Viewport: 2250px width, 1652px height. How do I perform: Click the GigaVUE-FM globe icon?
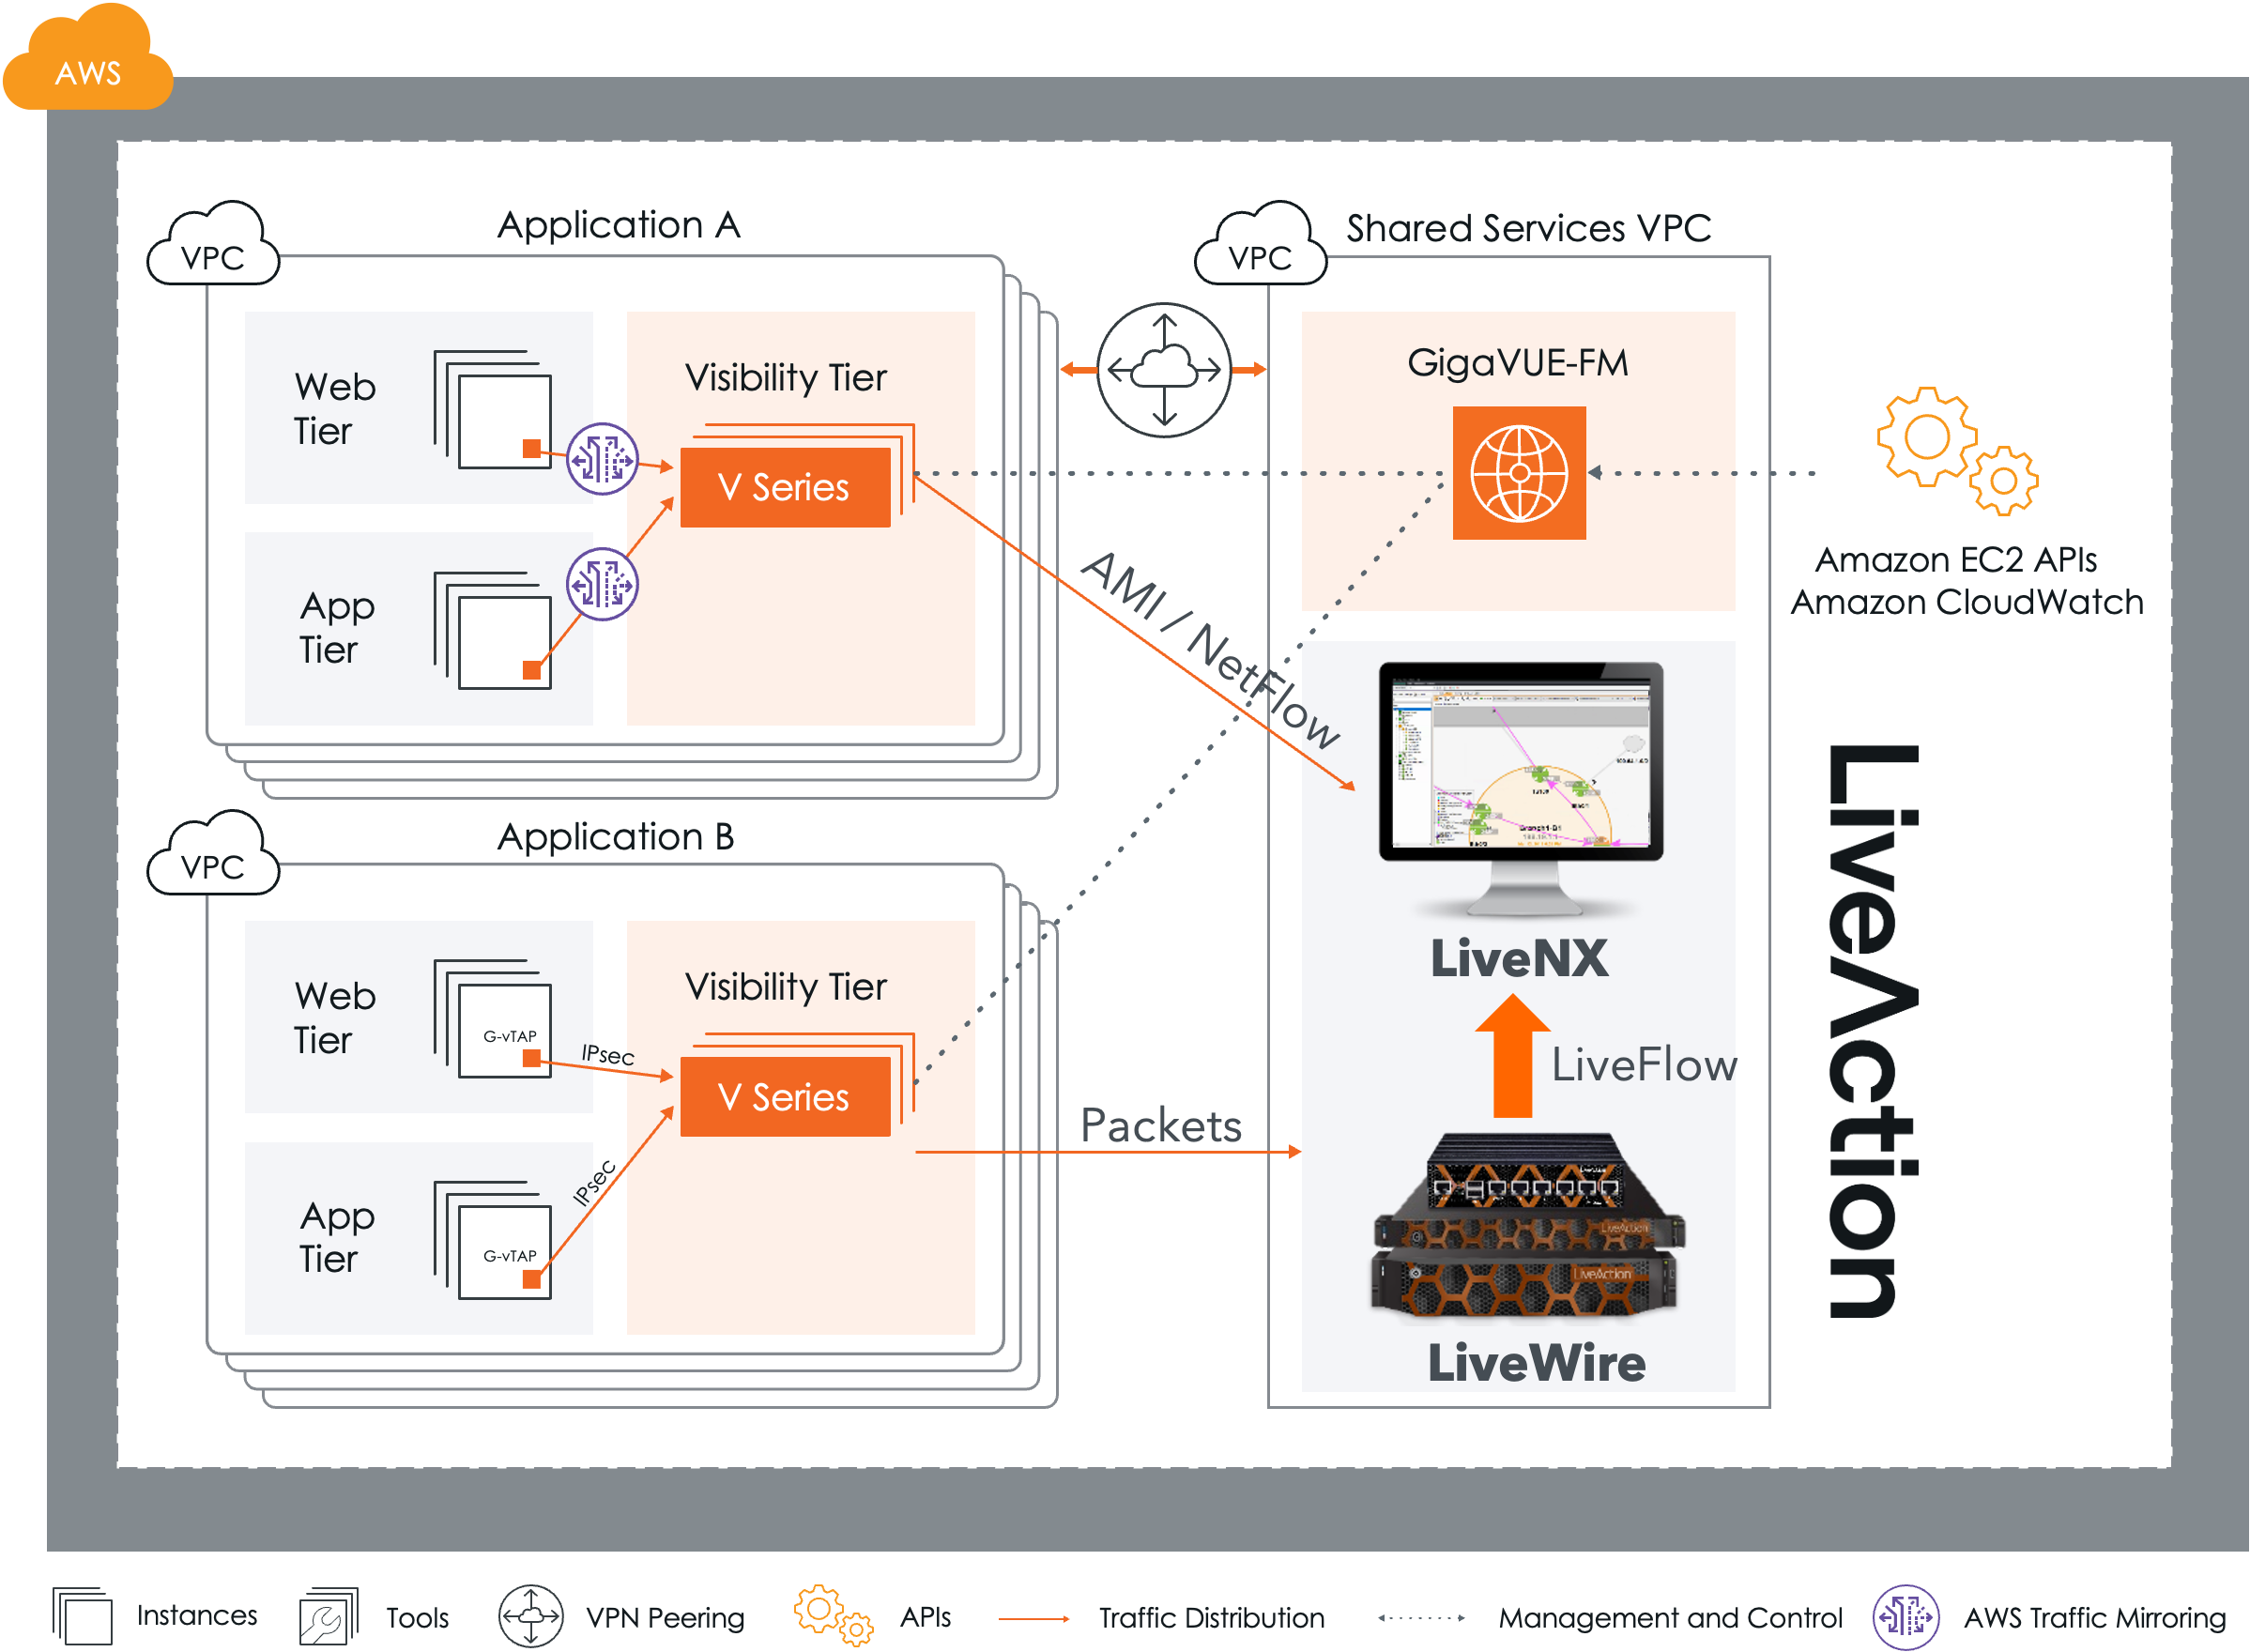click(x=1518, y=472)
